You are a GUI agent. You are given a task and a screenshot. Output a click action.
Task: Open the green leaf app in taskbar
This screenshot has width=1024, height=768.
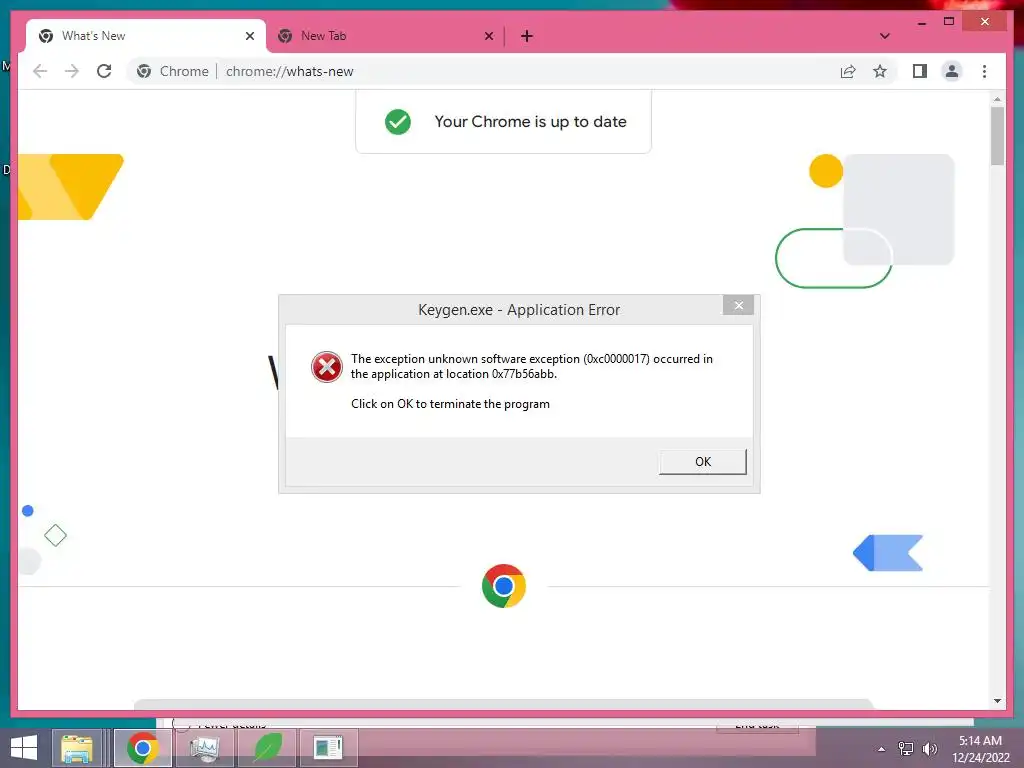[x=266, y=748]
